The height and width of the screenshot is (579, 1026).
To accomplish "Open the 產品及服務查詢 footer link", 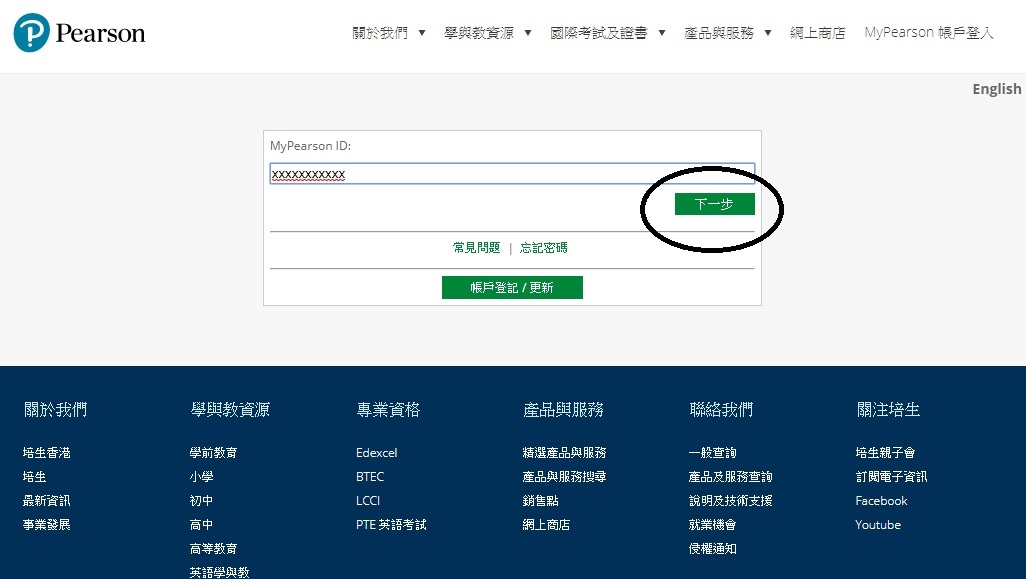I will 730,477.
